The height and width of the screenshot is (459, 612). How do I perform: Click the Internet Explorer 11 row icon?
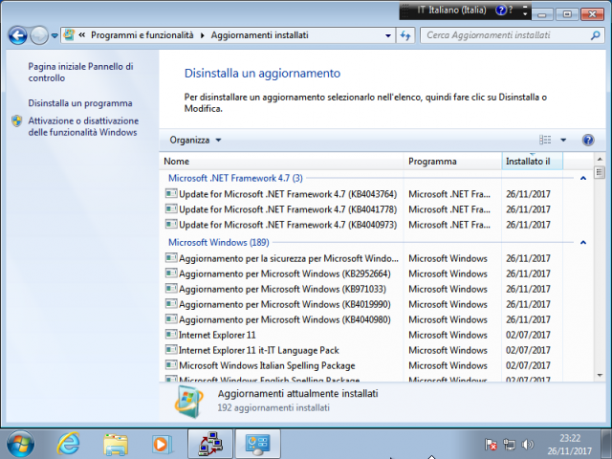point(171,334)
